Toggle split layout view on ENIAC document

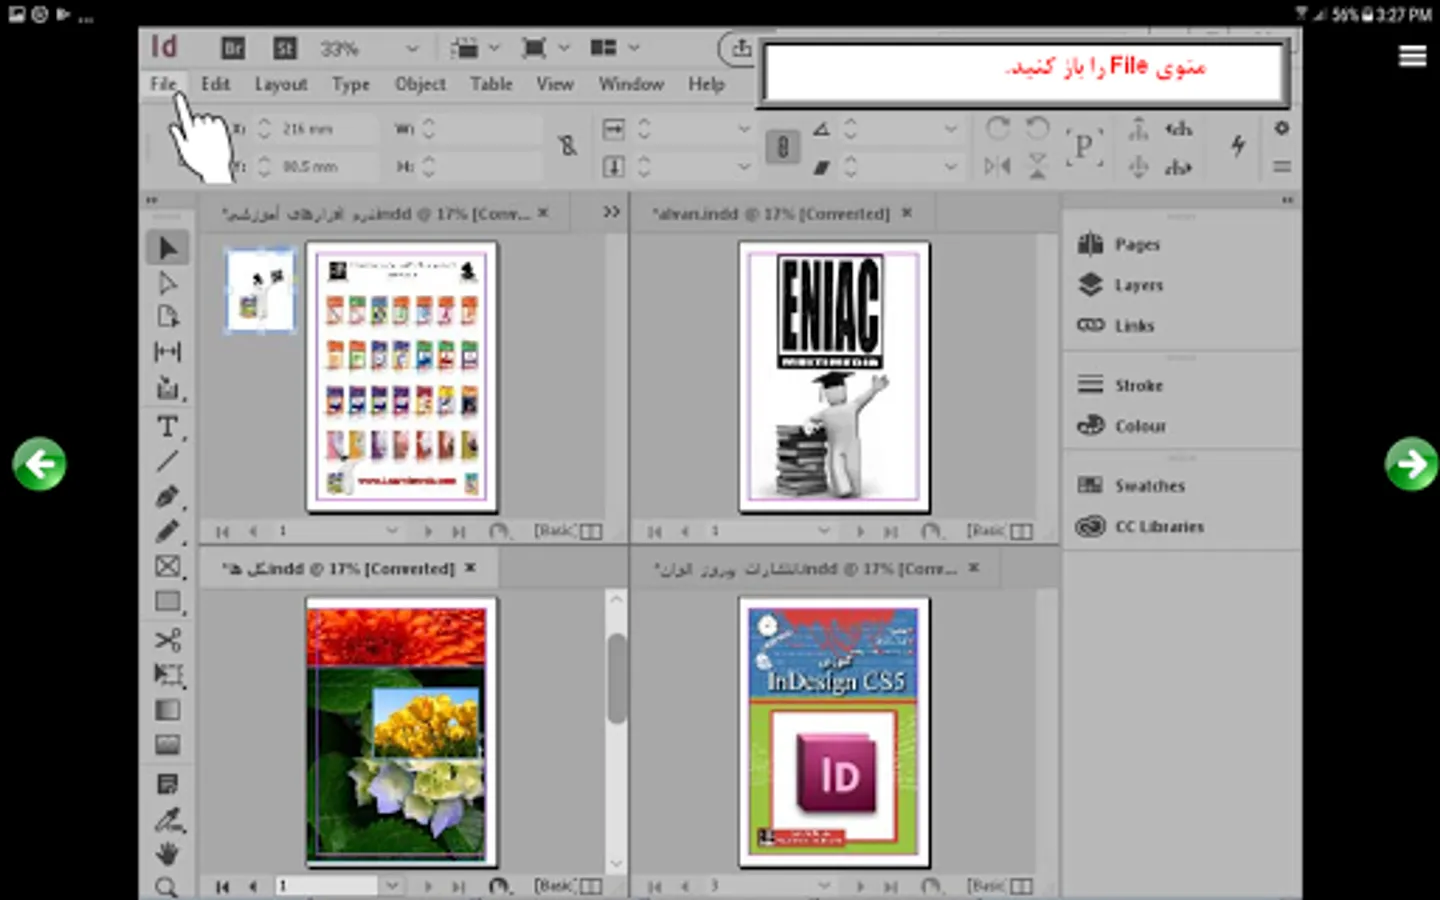(1022, 531)
